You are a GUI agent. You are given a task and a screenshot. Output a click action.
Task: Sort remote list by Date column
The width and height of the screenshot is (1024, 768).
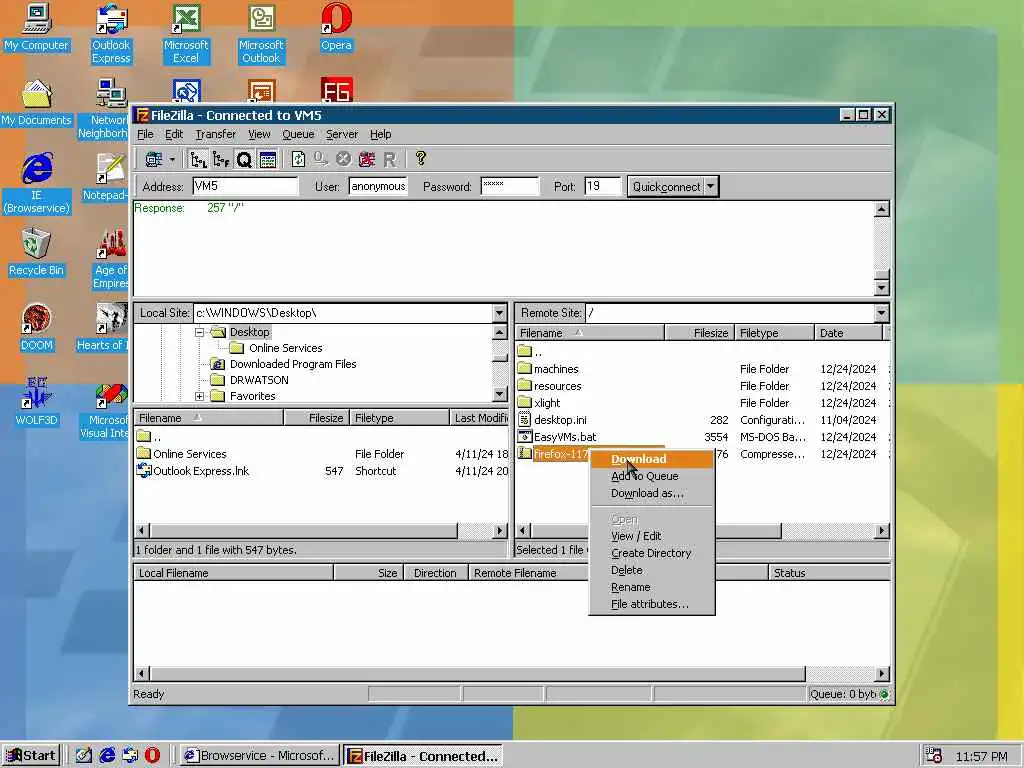point(849,333)
